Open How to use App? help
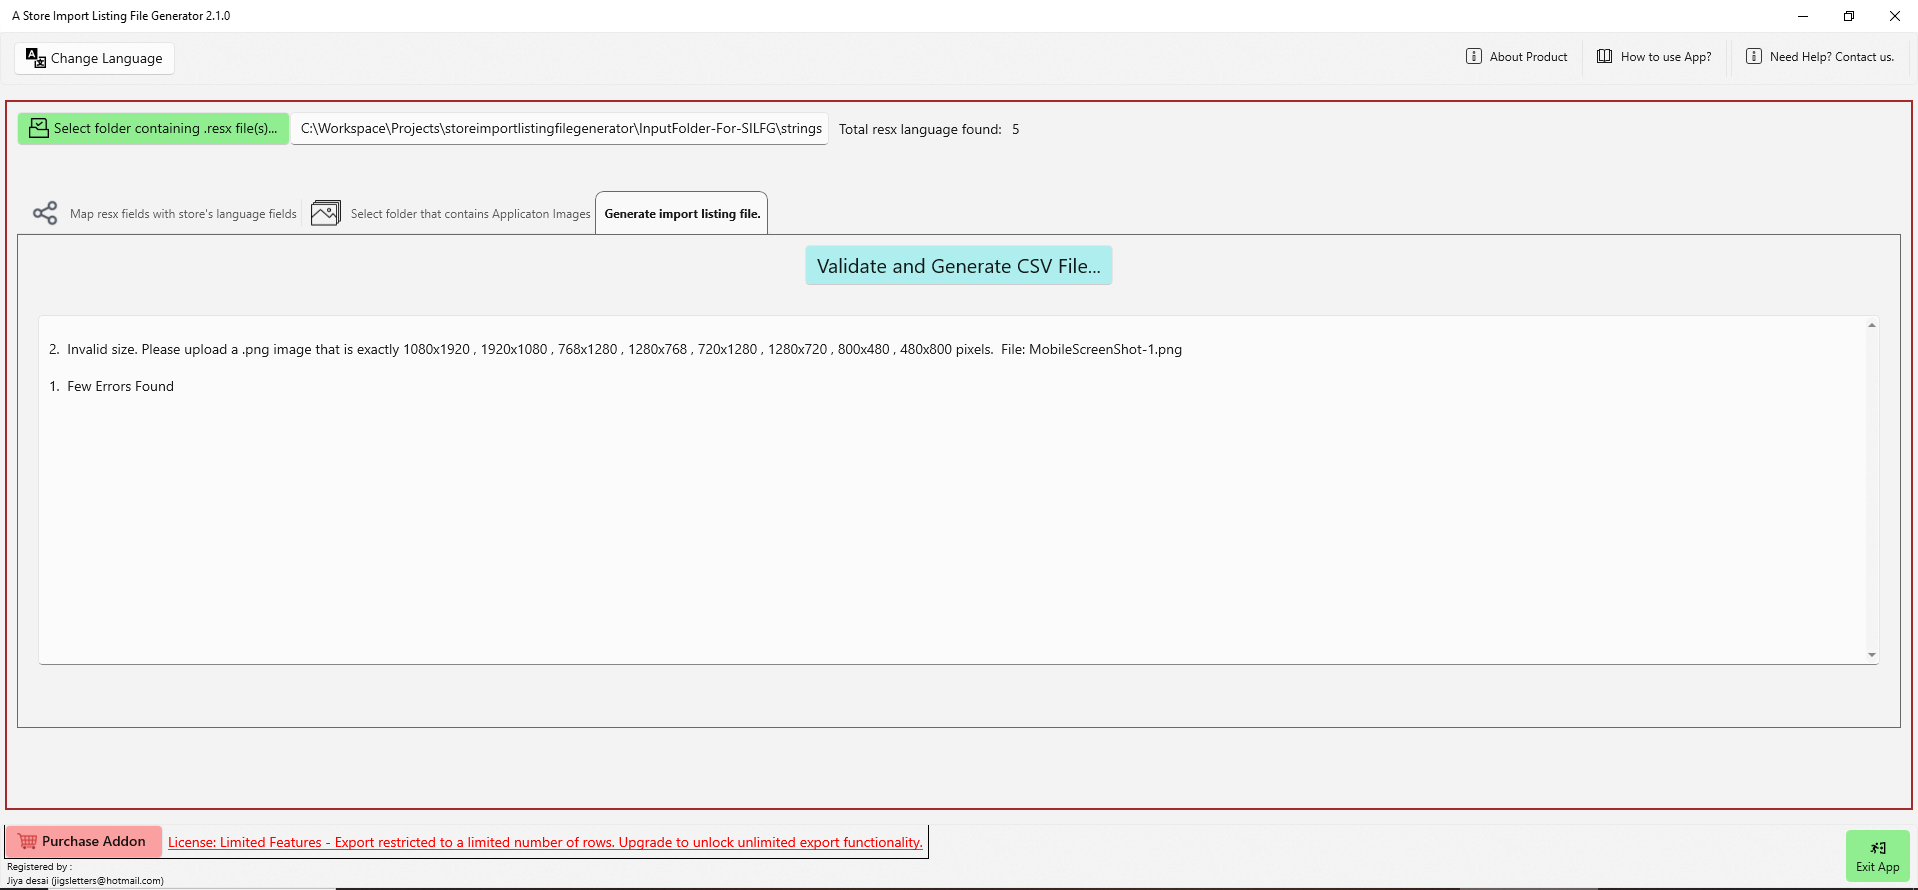The image size is (1918, 890). click(1654, 56)
